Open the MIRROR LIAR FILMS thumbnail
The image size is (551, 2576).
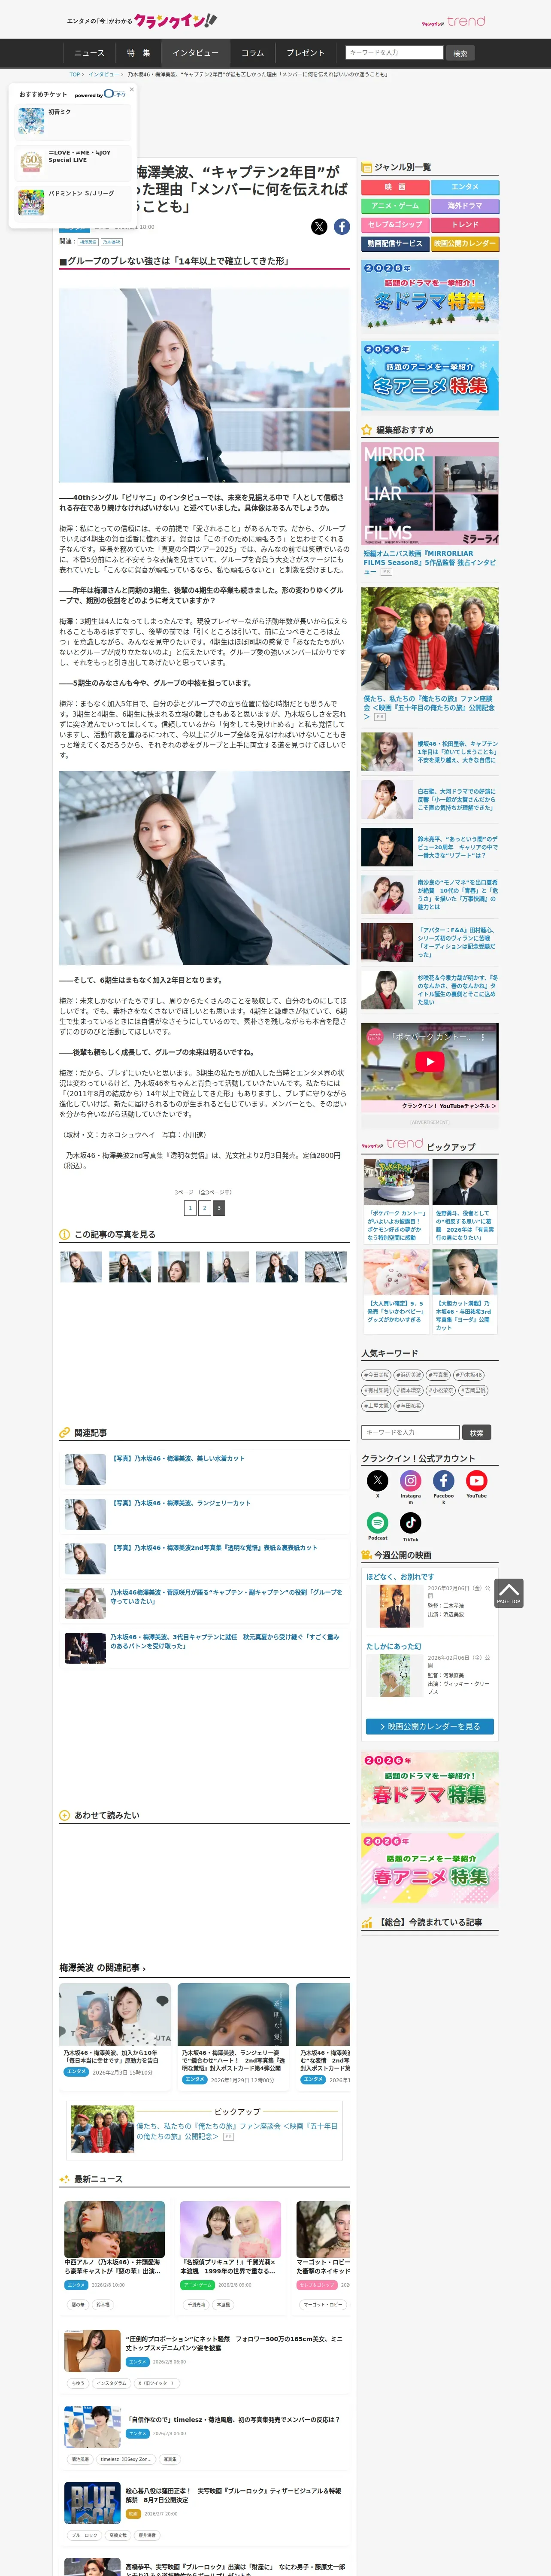click(x=430, y=494)
